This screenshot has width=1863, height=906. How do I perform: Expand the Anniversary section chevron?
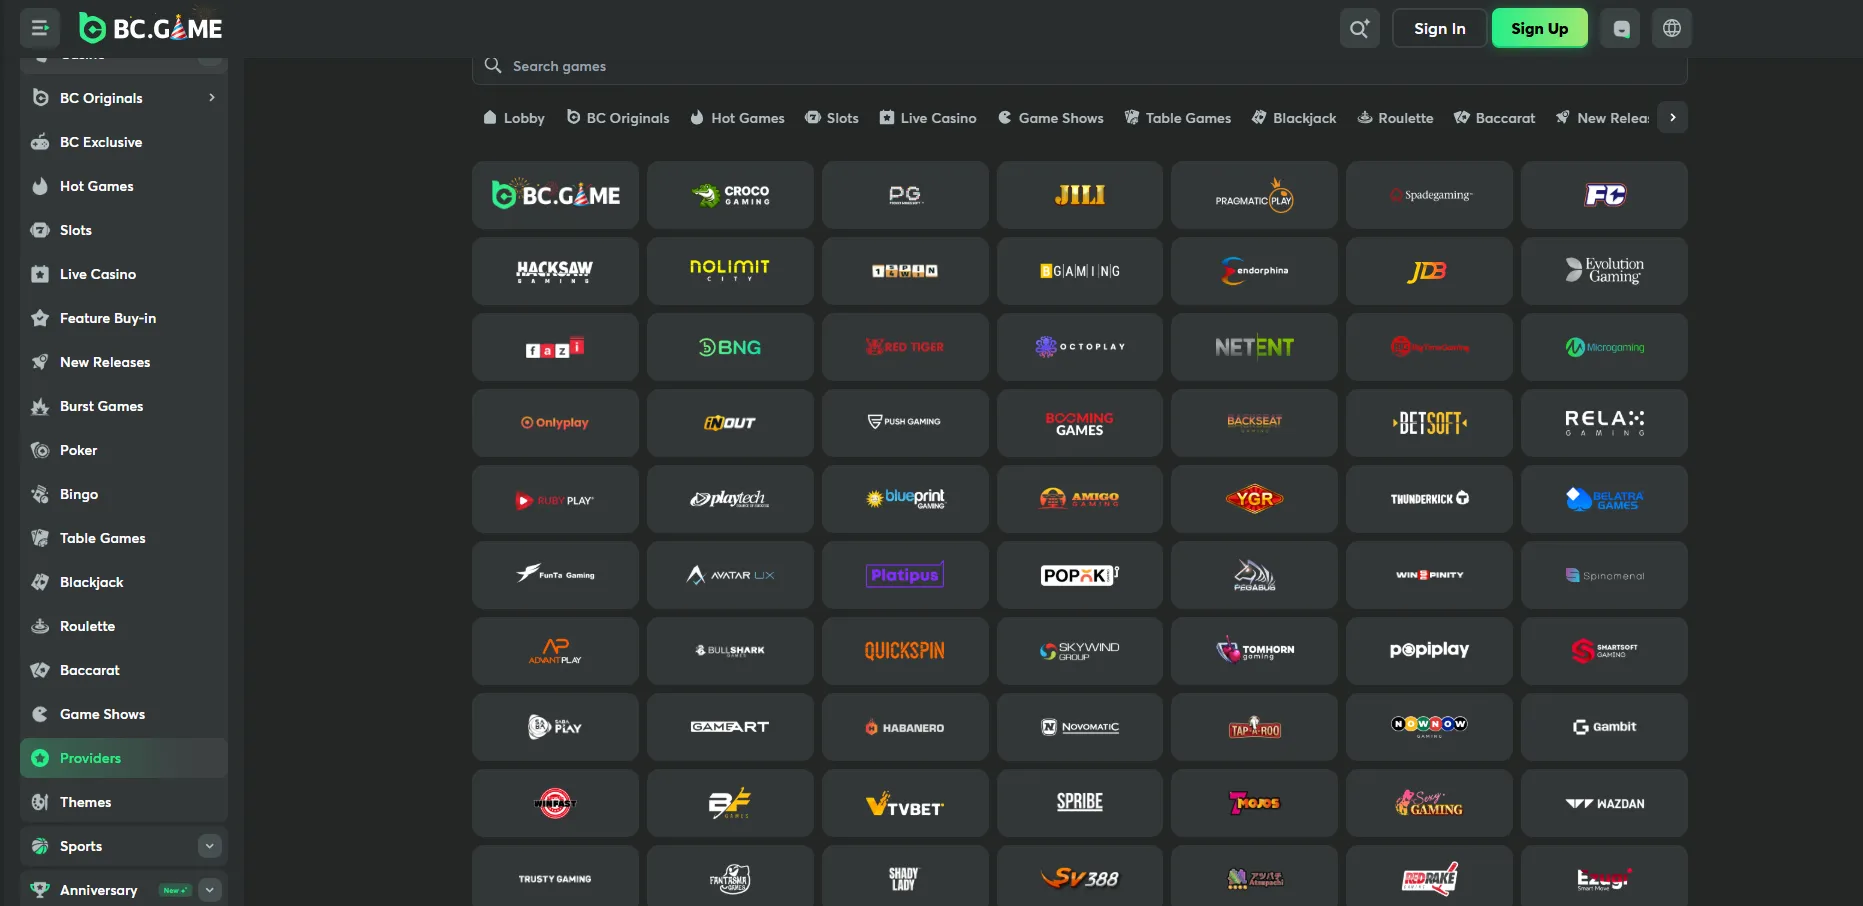click(x=210, y=890)
